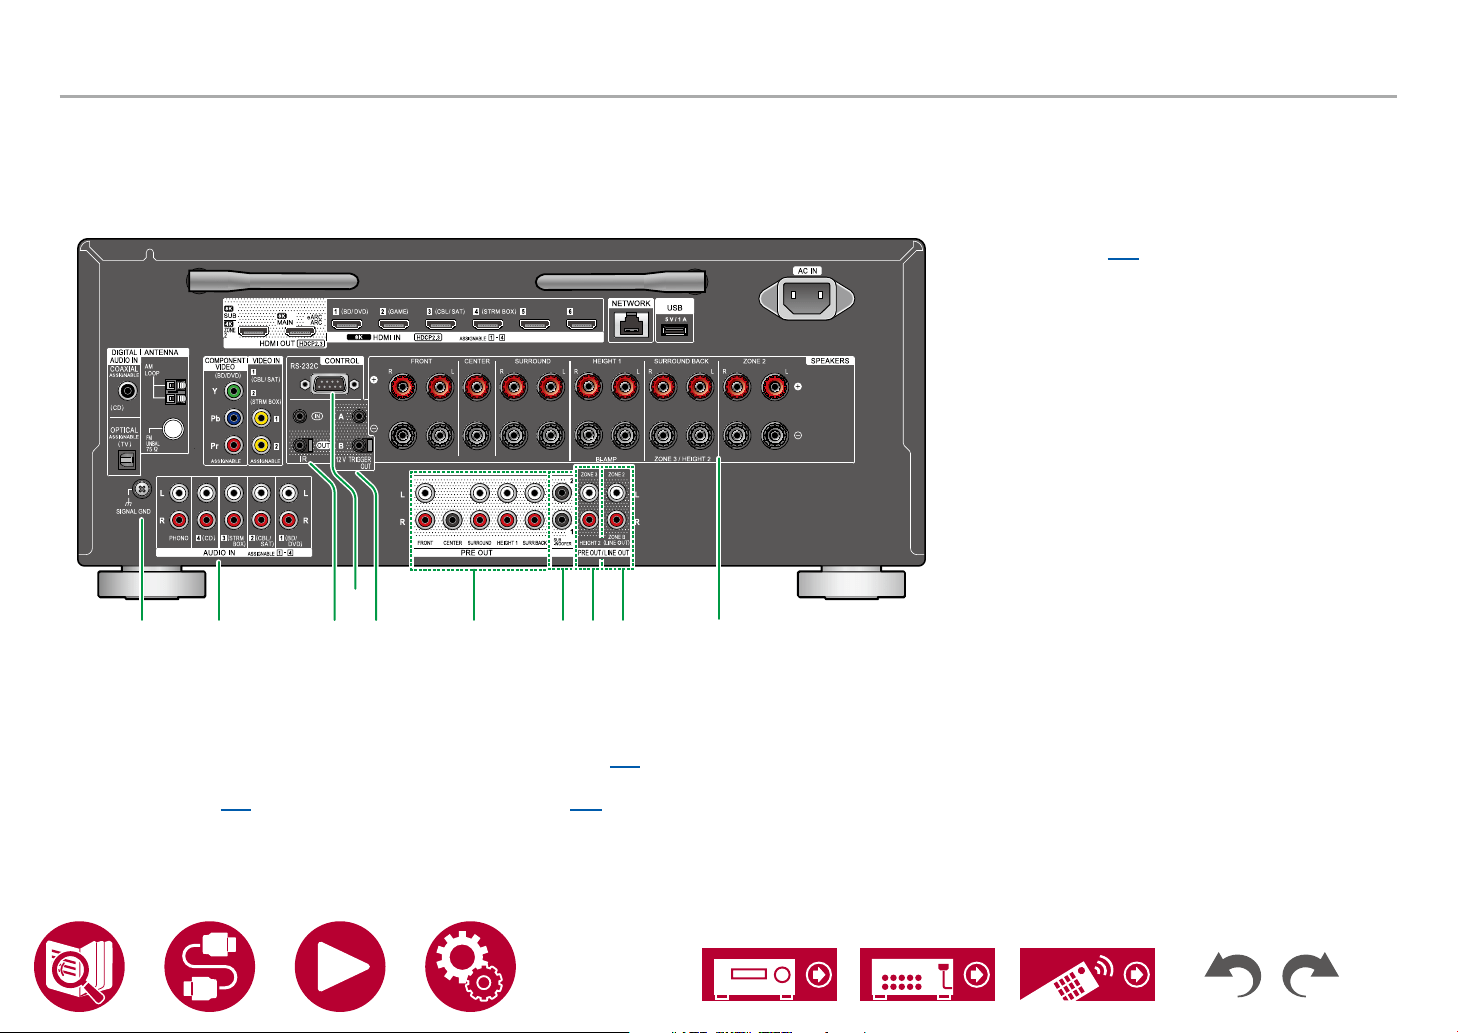Click the AC IN power inlet
This screenshot has width=1458, height=1033.
[x=807, y=297]
